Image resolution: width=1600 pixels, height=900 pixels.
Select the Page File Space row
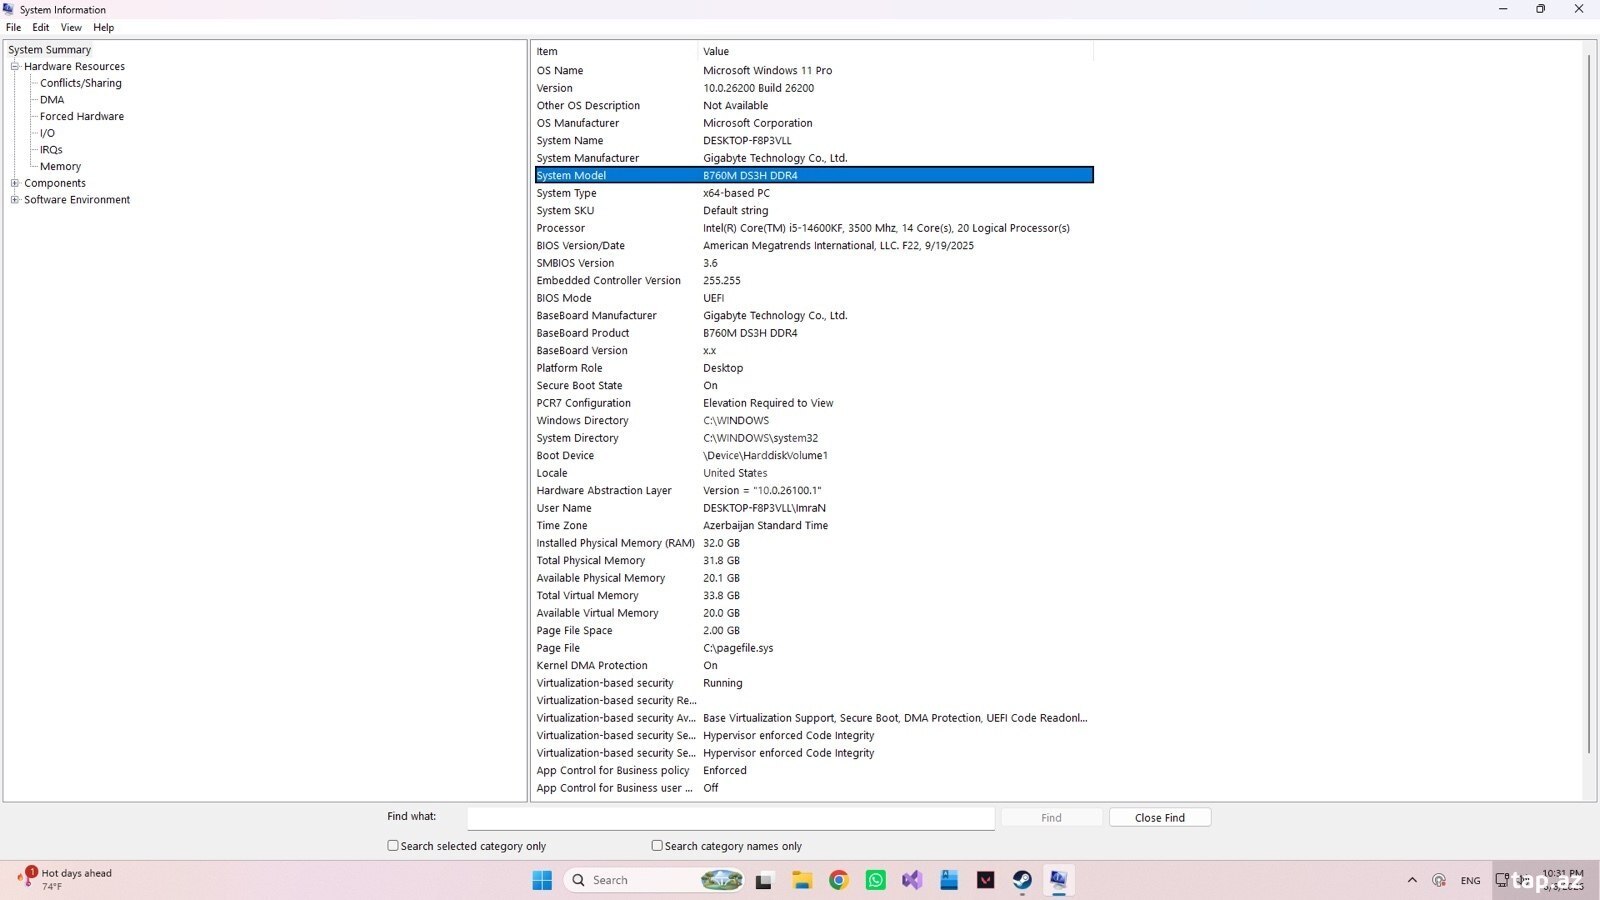coord(814,631)
